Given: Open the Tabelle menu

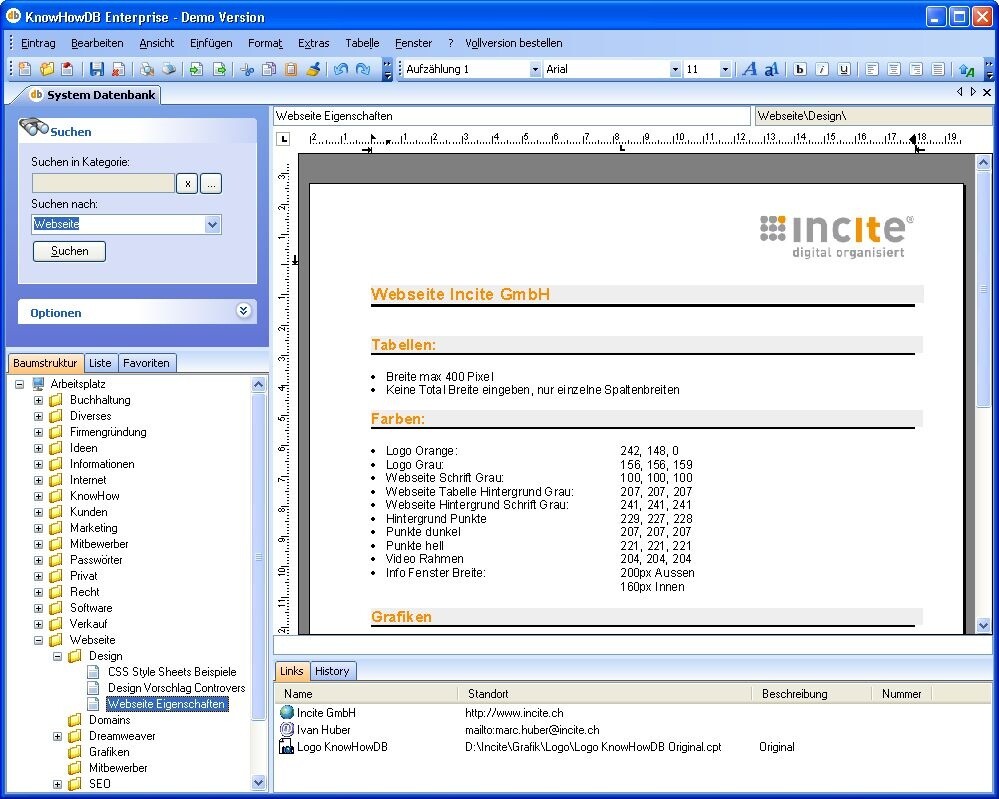Looking at the screenshot, I should (362, 43).
